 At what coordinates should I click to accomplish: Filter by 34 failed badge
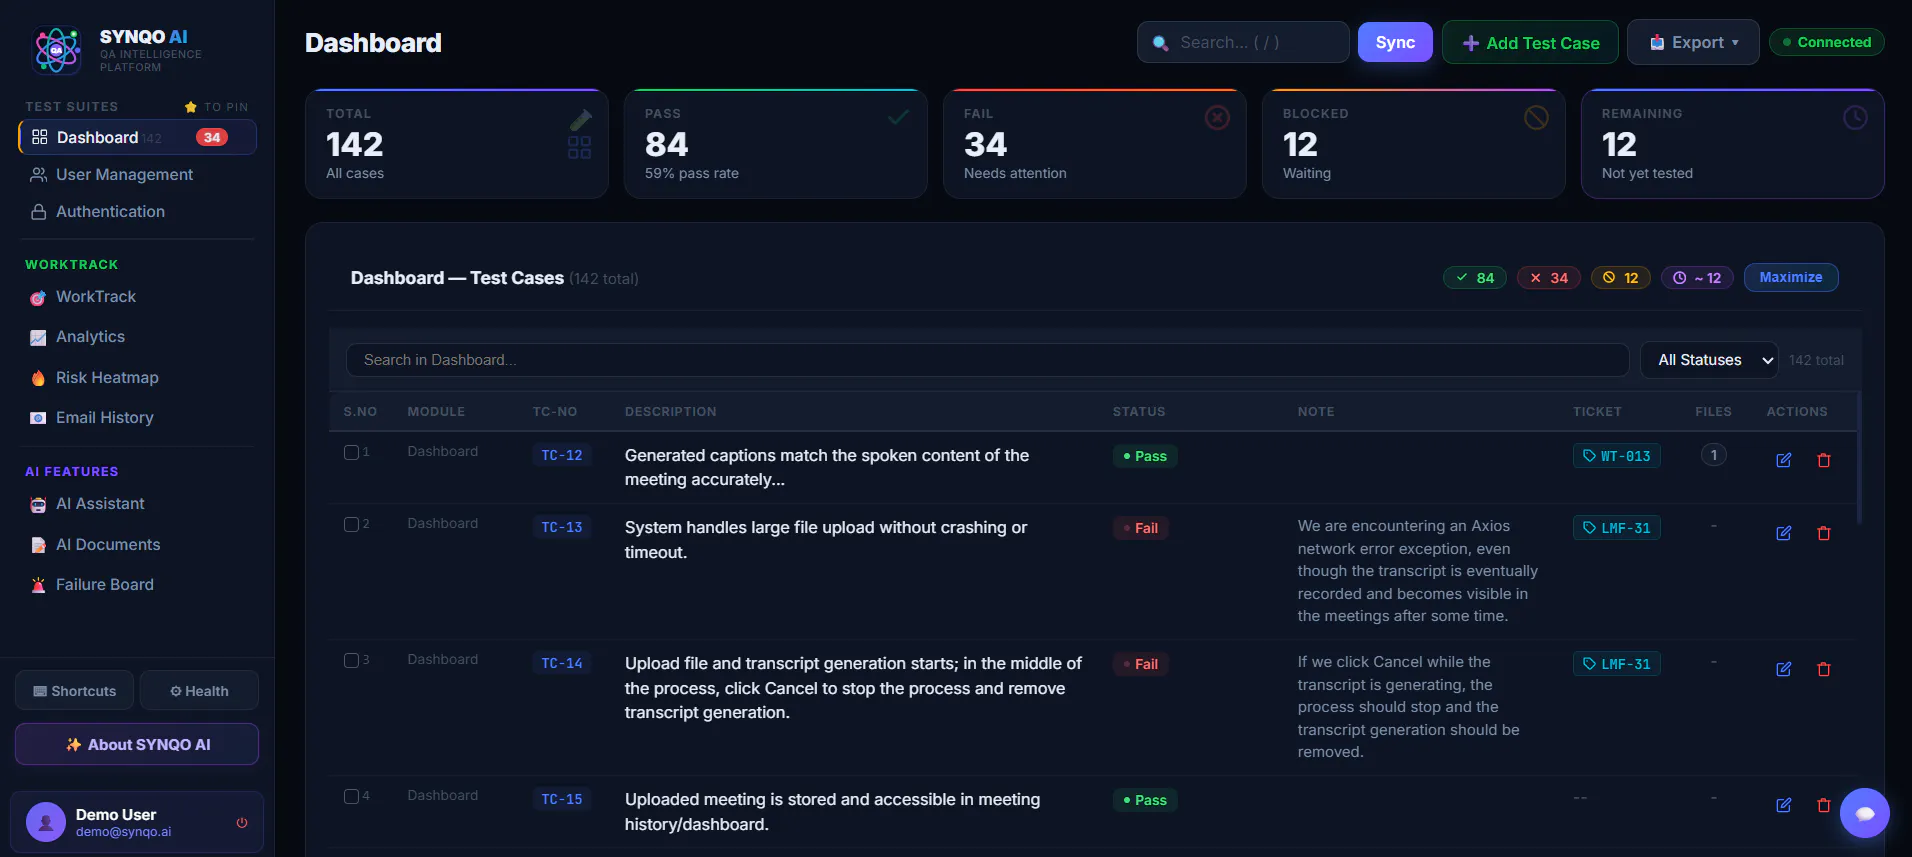pyautogui.click(x=1549, y=278)
